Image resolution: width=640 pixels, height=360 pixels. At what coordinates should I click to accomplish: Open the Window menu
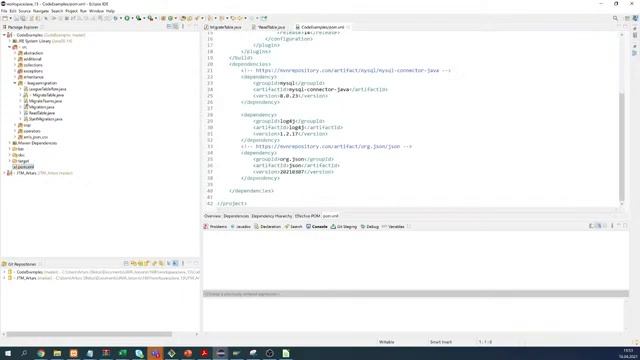point(96,11)
